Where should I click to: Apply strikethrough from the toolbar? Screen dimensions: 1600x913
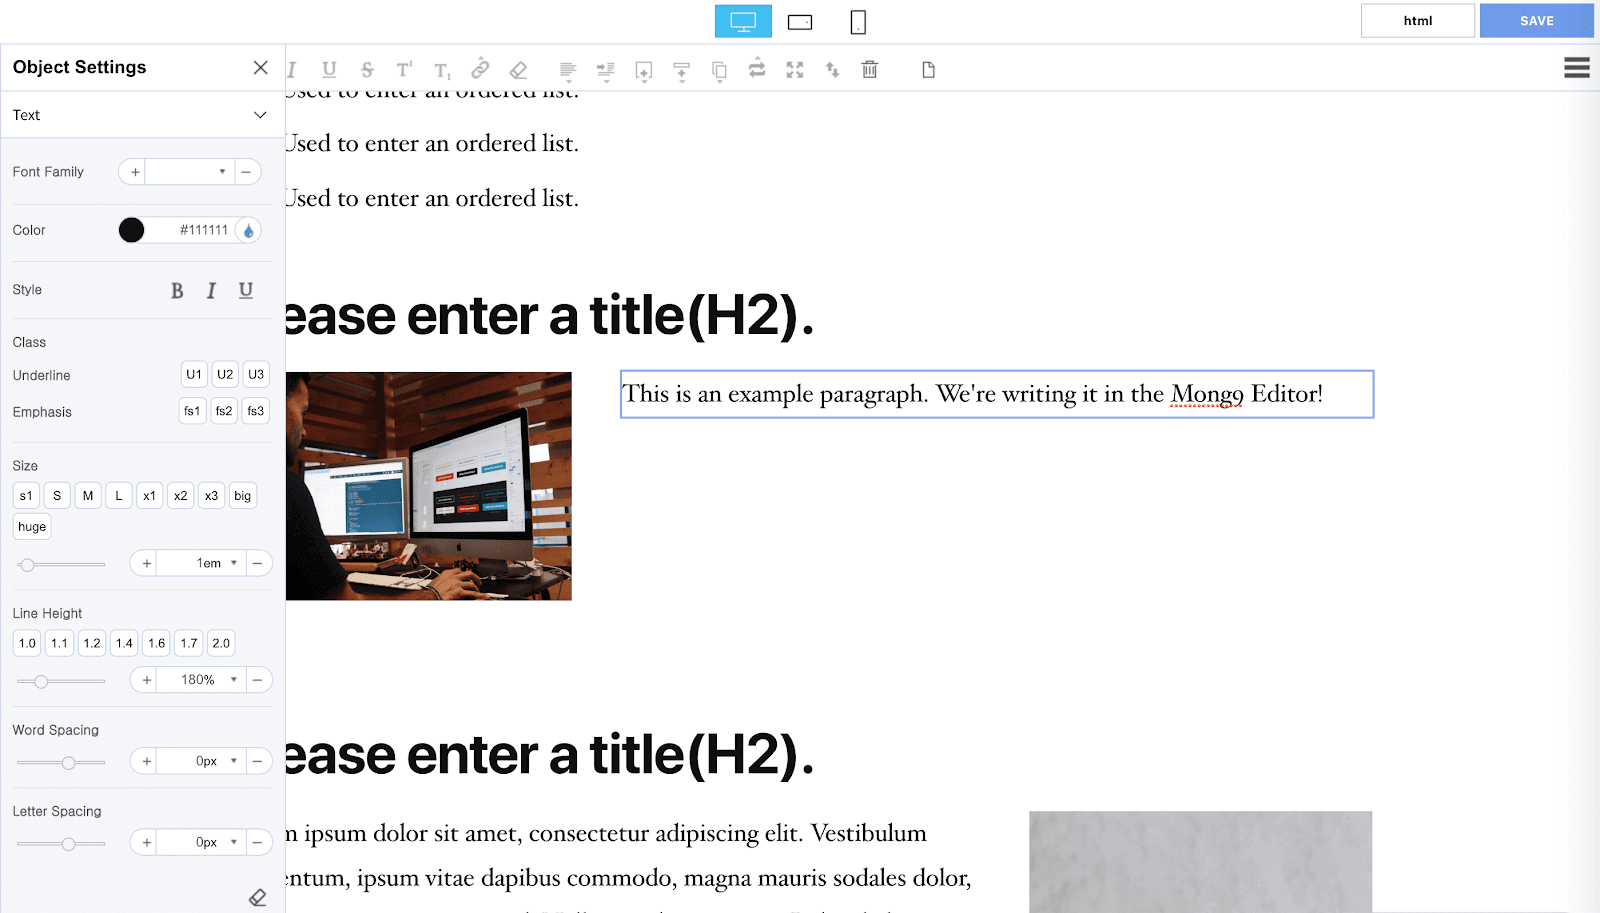[367, 69]
